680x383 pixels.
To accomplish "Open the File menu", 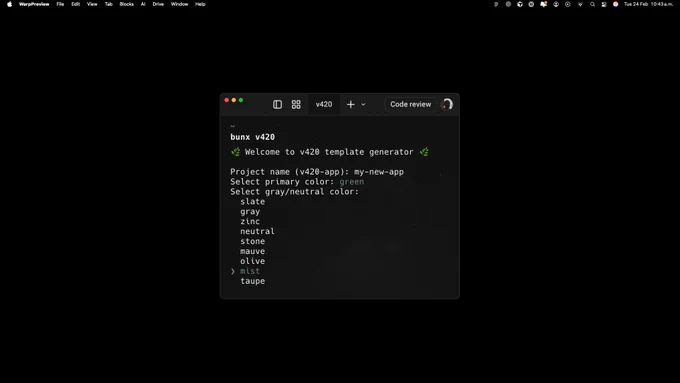I will (x=60, y=4).
